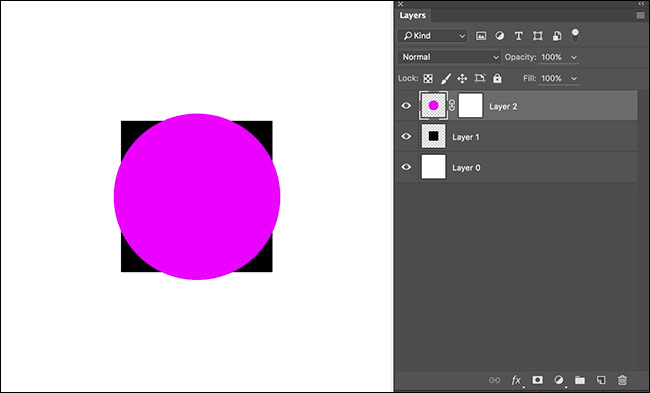Create new fill or adjustment layer

(559, 380)
